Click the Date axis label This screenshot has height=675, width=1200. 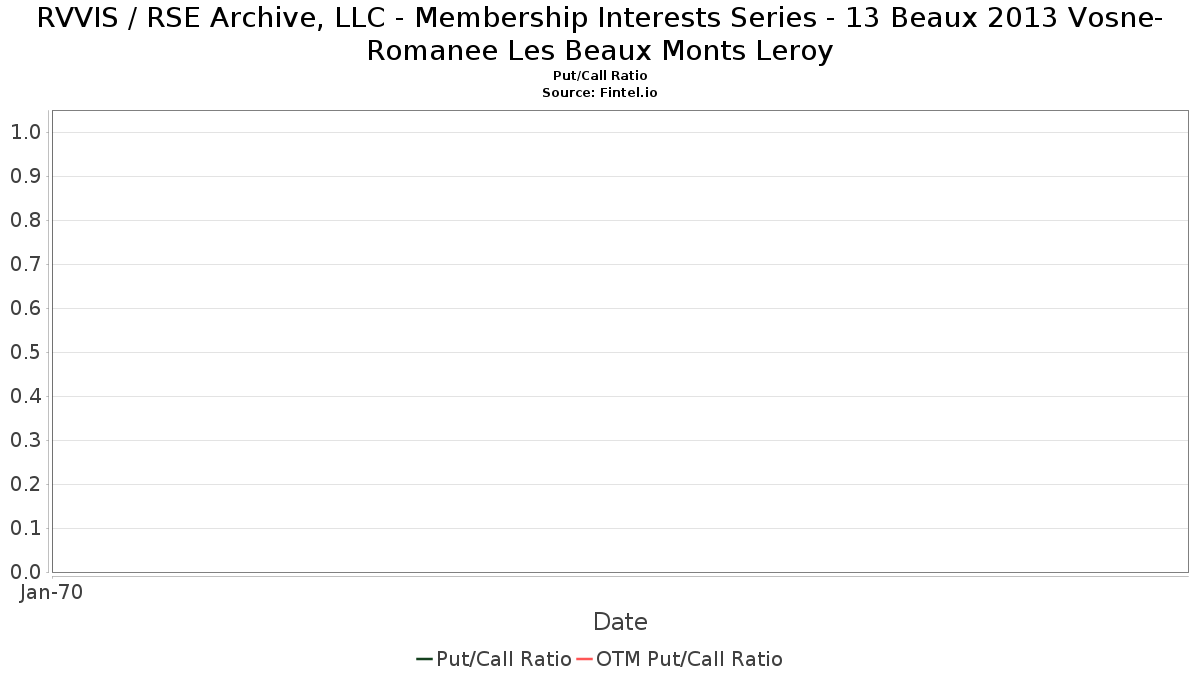(x=620, y=622)
